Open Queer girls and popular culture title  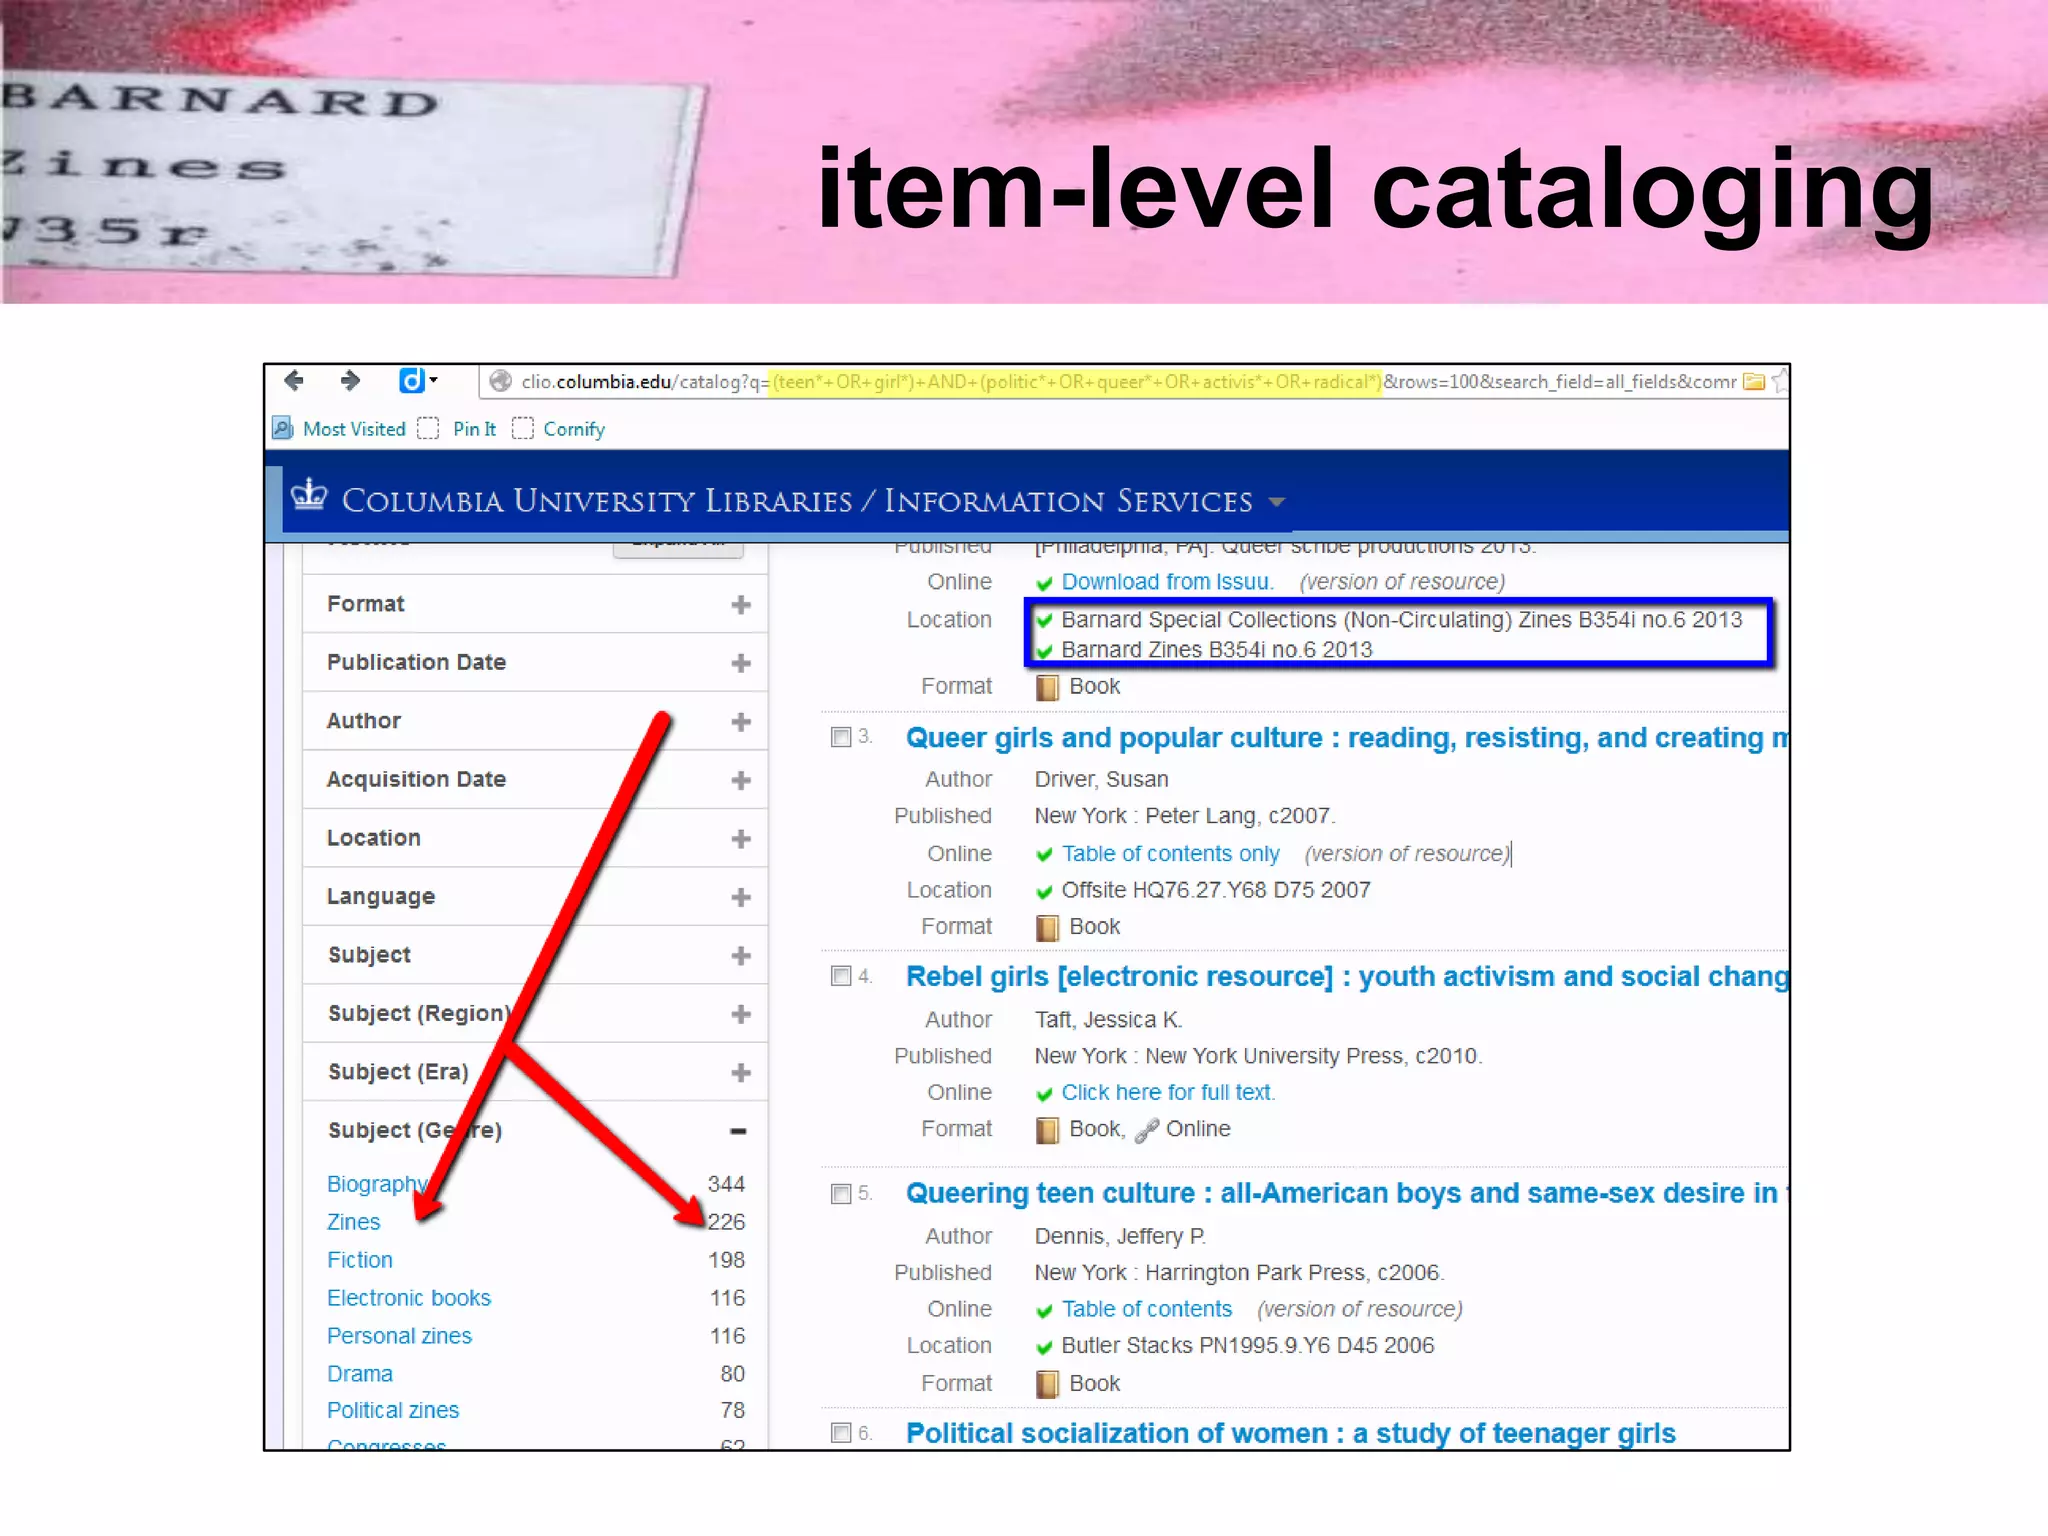tap(1347, 738)
